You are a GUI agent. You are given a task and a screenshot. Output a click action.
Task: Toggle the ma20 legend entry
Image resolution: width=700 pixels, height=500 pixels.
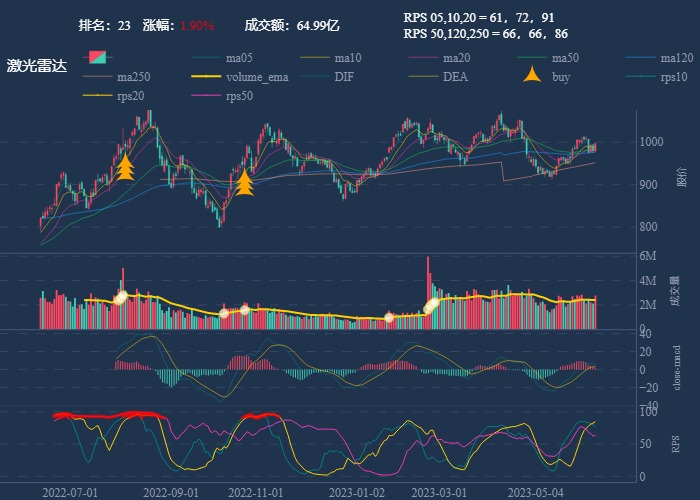pos(424,58)
